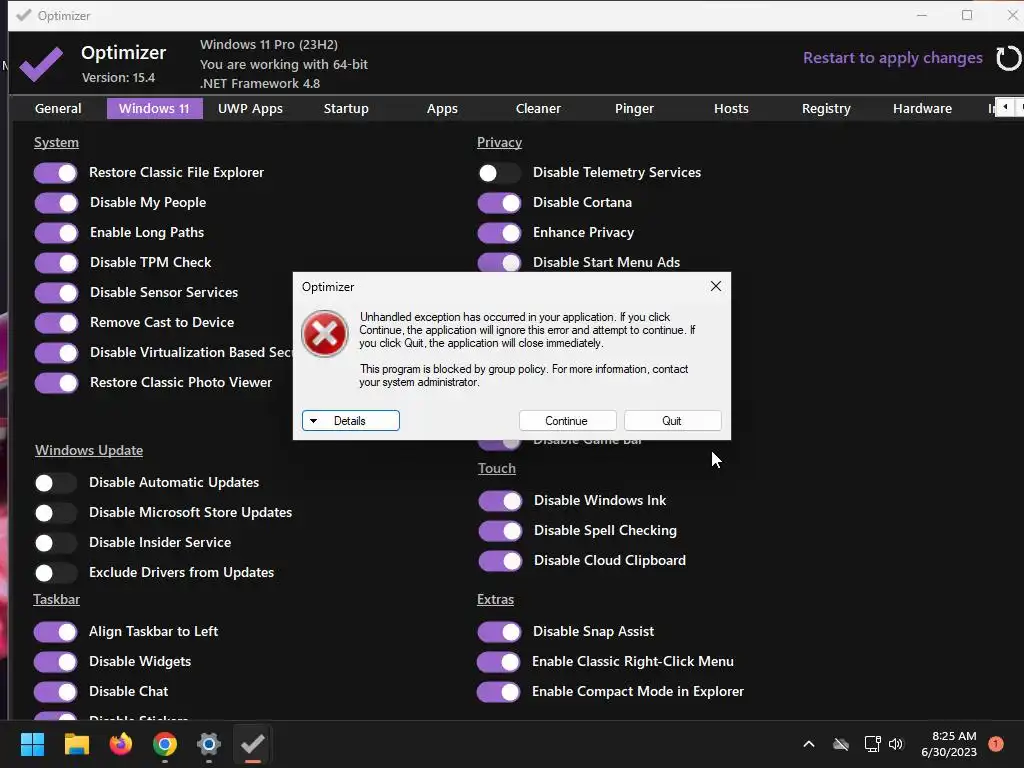Toggle Disable Snap Assist switch
This screenshot has height=768, width=1024.
(x=499, y=632)
